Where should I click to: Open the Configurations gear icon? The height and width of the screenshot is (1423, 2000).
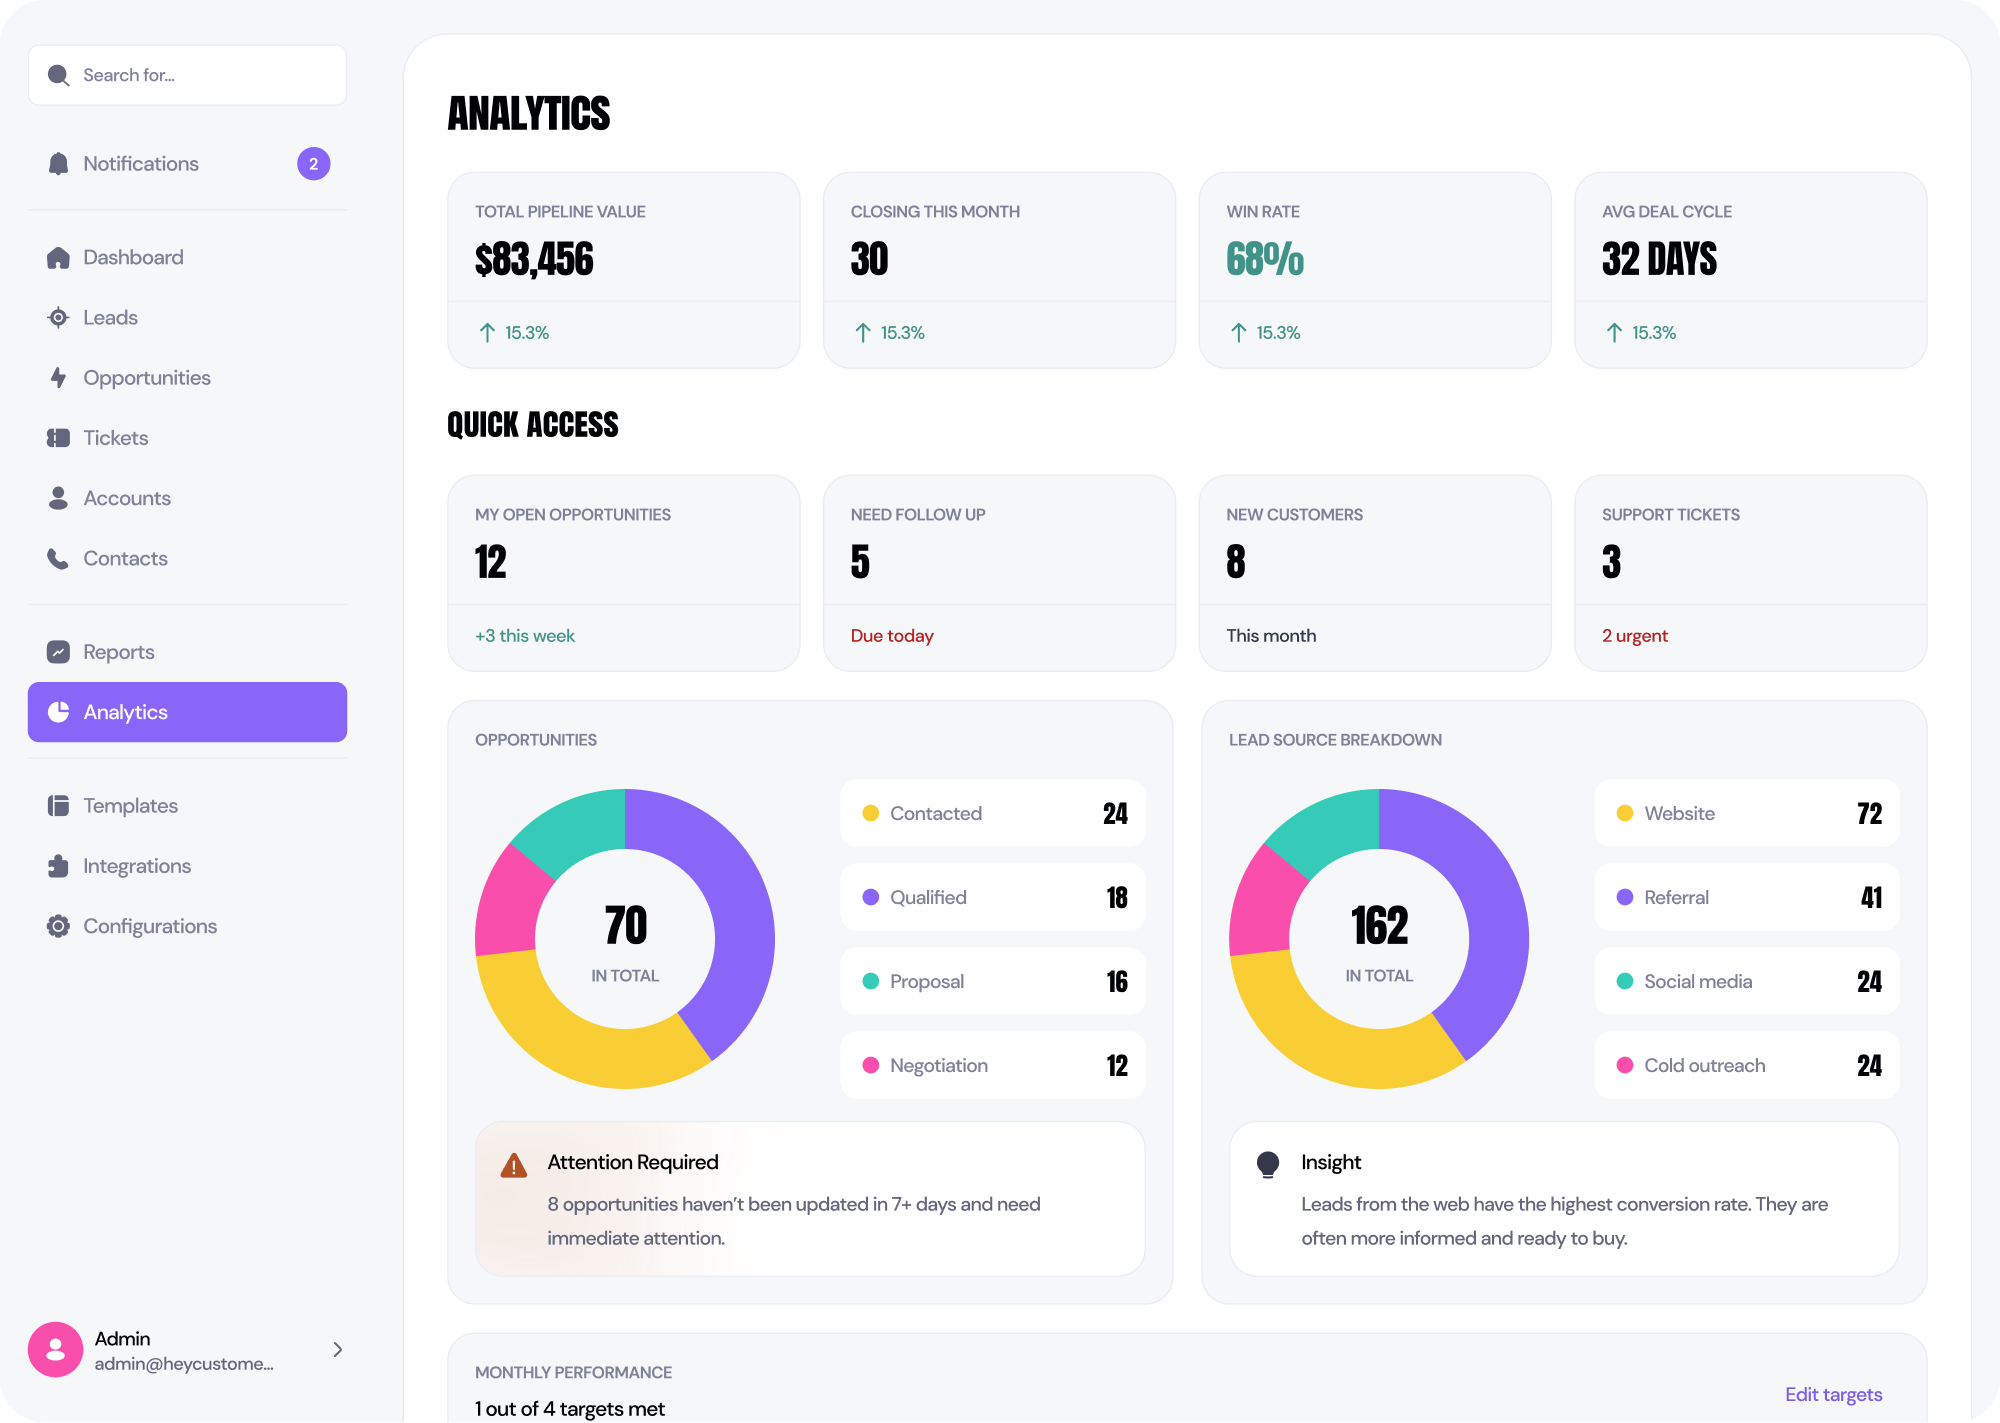(x=59, y=925)
